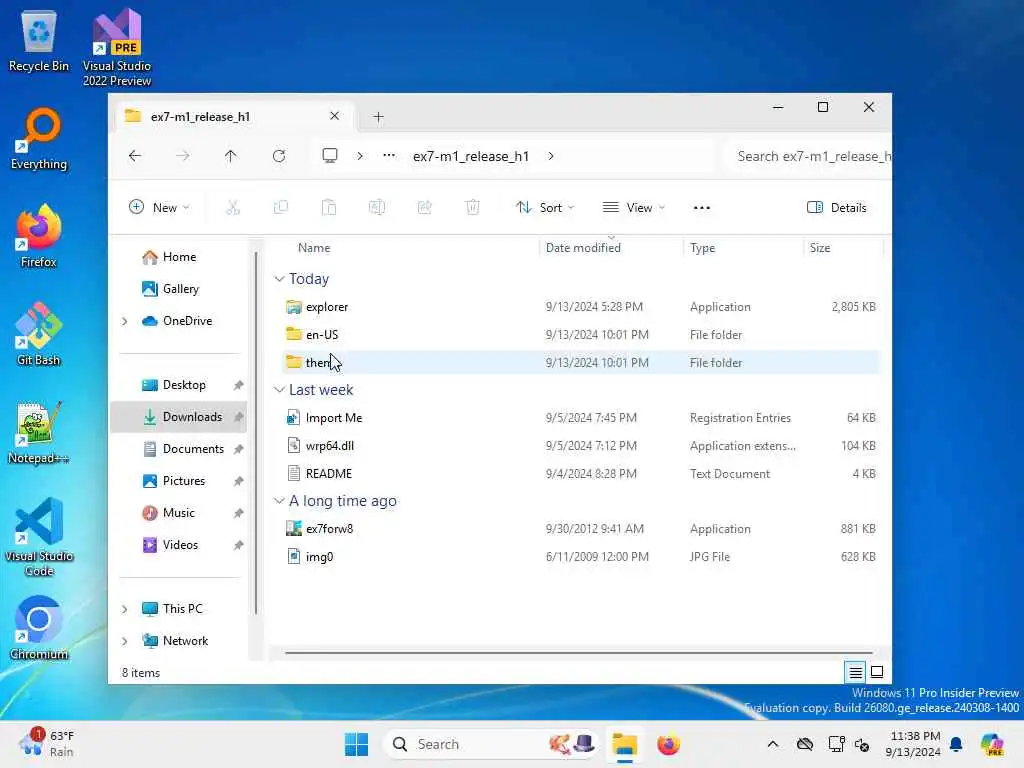
Task: Click the This PC monitor icon in address bar
Action: click(330, 156)
